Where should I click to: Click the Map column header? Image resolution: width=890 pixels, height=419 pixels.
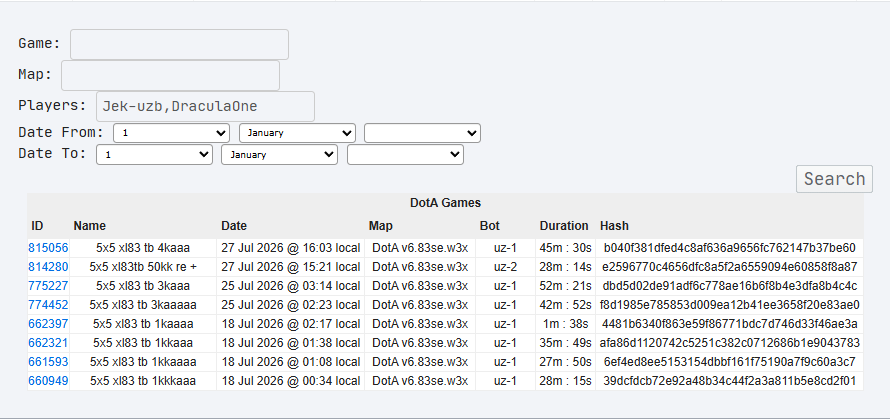[x=380, y=226]
